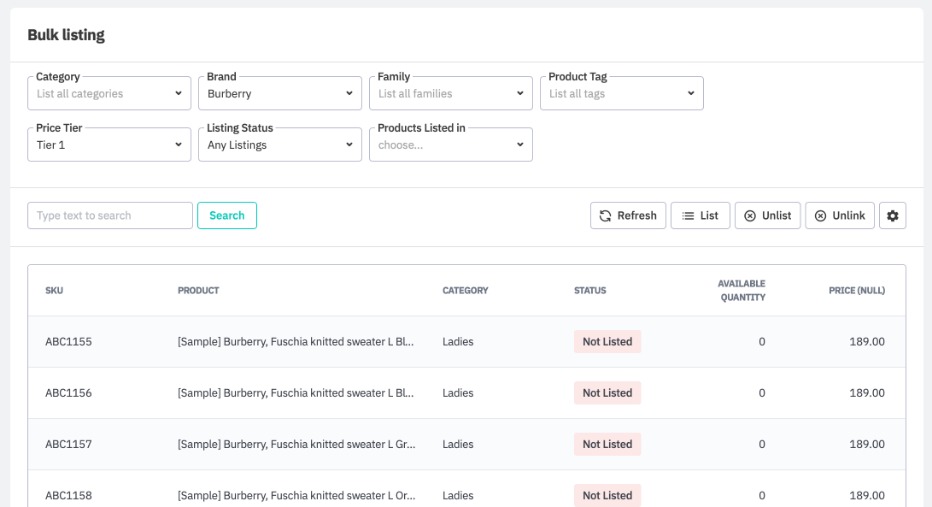Click the Available Quantity column header
The image size is (932, 507).
coord(741,290)
